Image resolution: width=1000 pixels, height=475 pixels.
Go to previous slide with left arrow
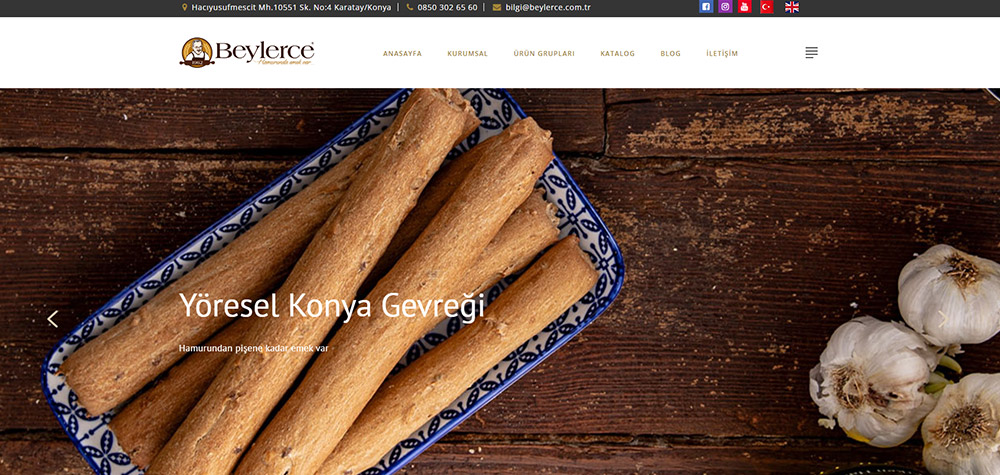[52, 319]
